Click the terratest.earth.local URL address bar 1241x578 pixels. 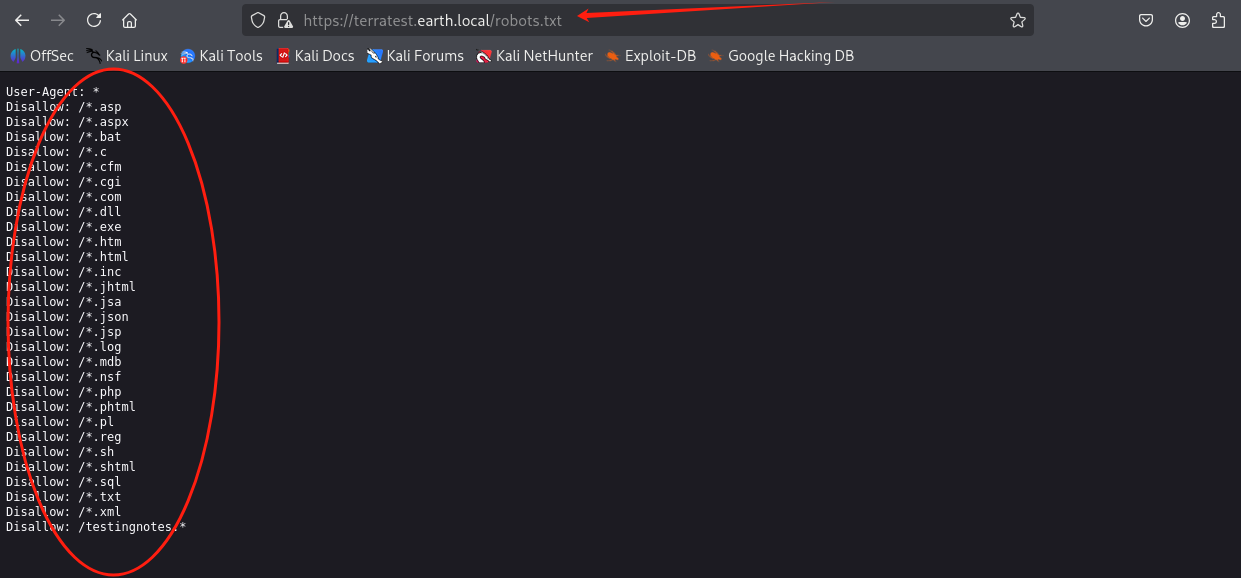[x=640, y=20]
